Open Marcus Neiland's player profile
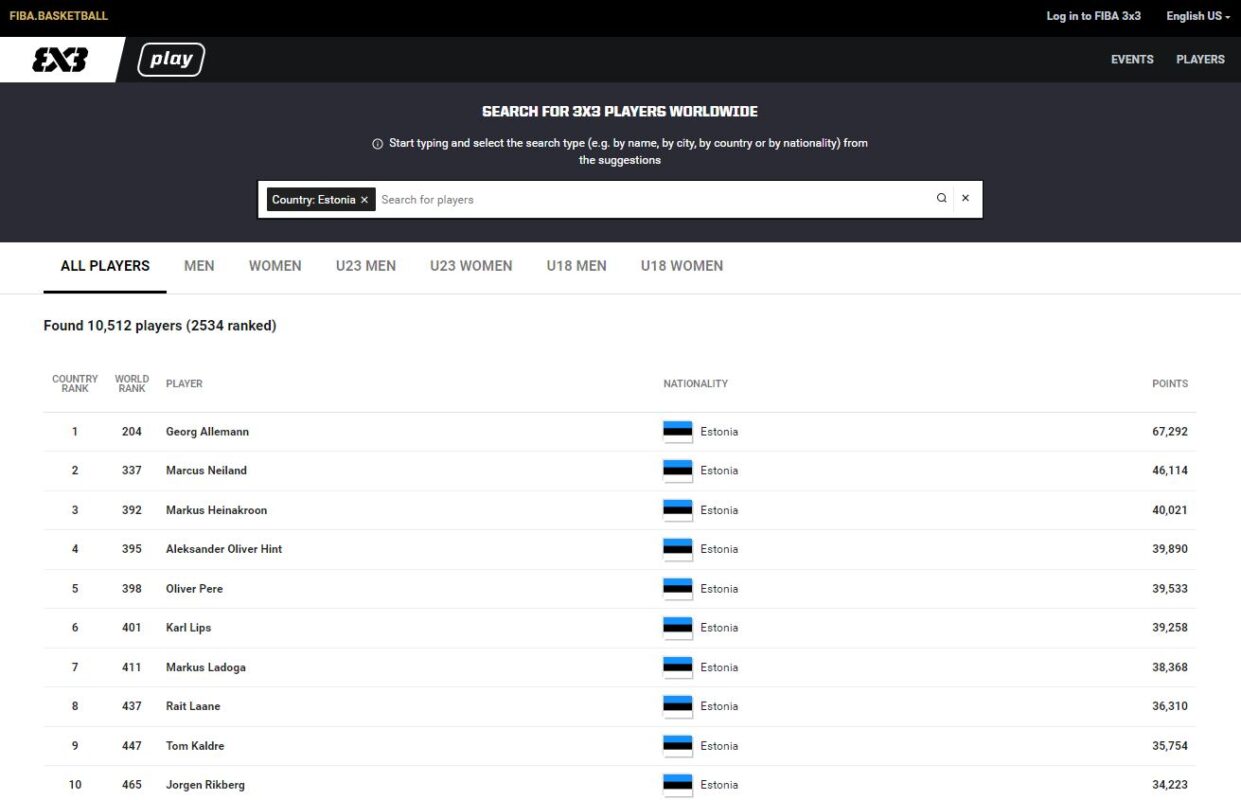Image resolution: width=1241 pixels, height=800 pixels. click(206, 471)
